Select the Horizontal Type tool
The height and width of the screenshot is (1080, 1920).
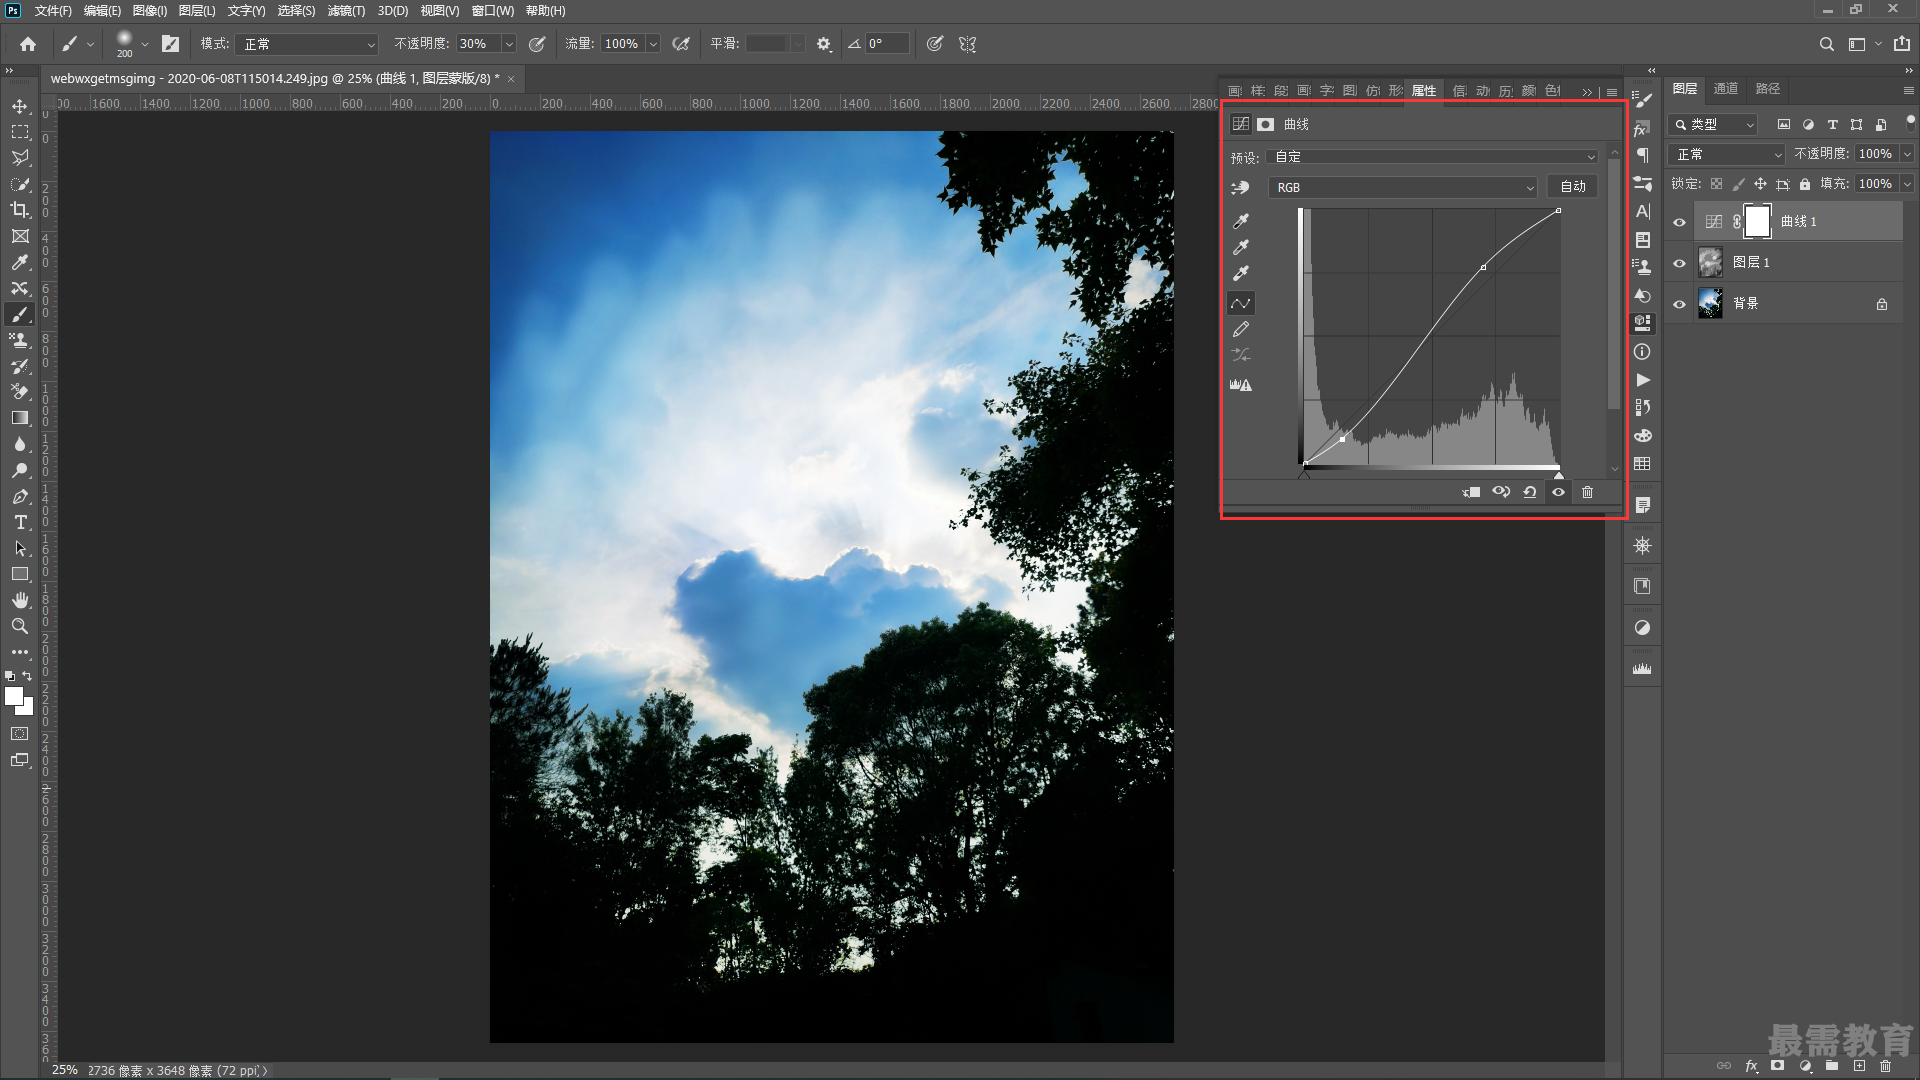20,522
